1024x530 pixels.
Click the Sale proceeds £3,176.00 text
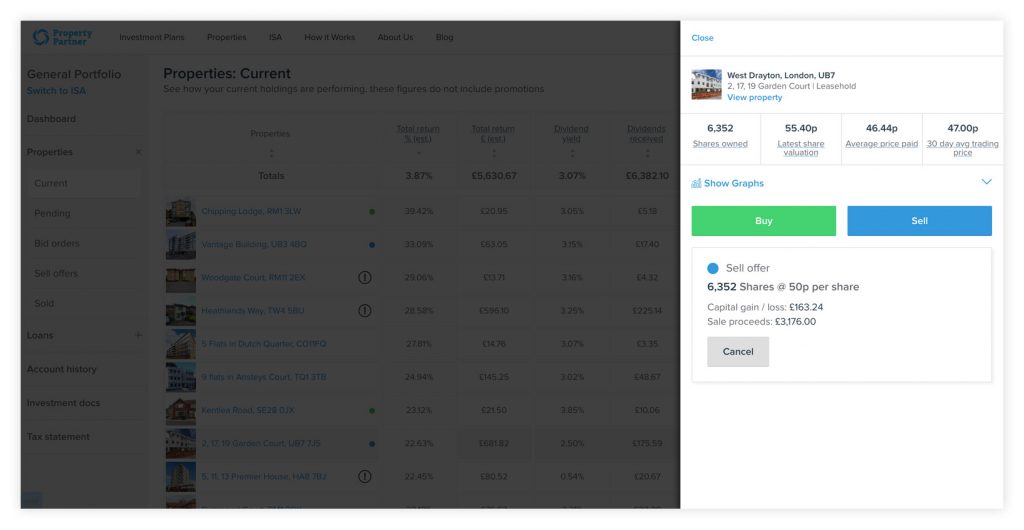[x=761, y=322]
